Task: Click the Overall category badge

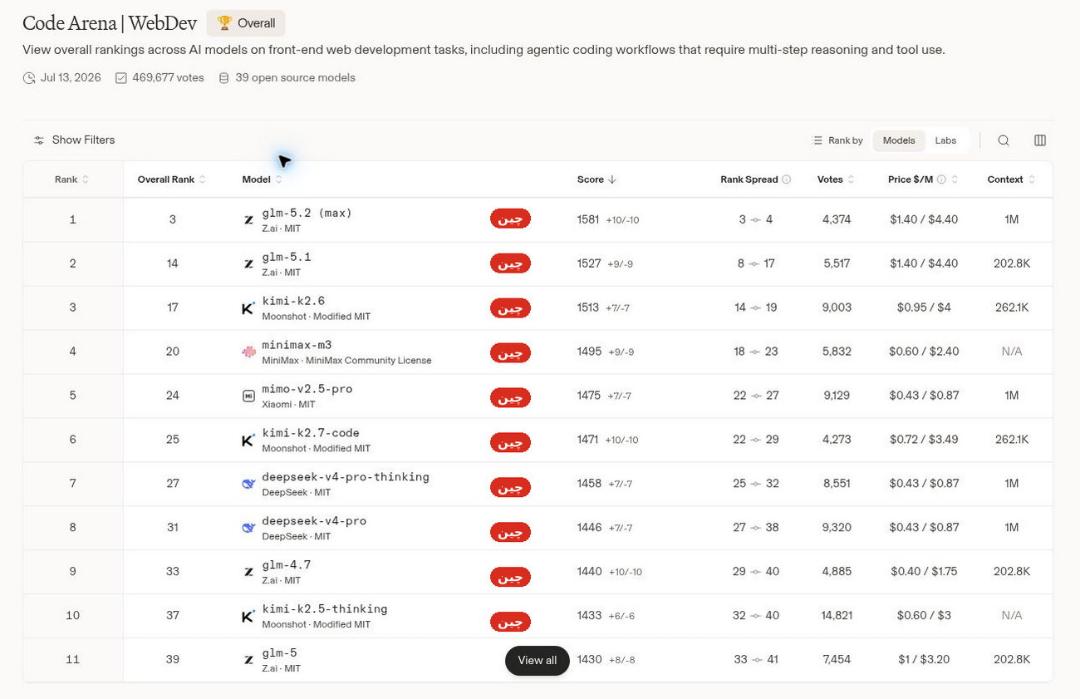Action: pos(245,23)
